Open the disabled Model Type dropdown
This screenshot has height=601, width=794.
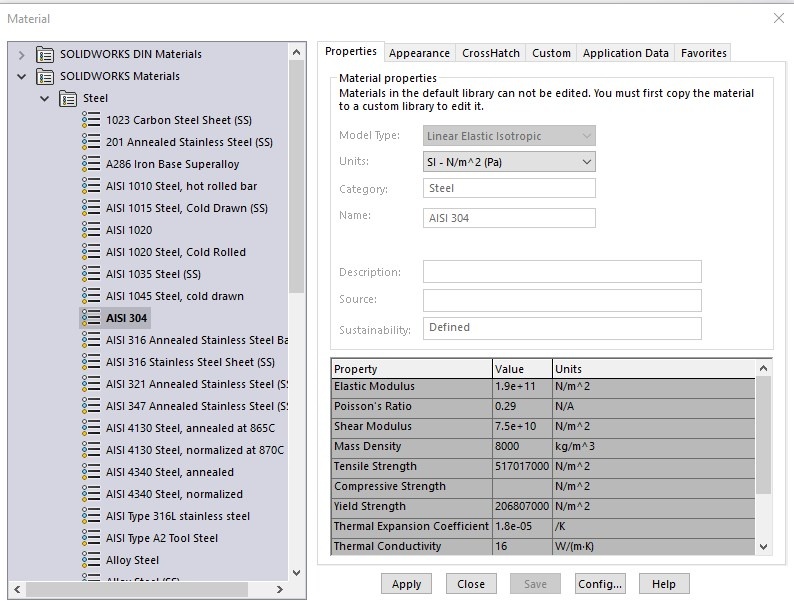[509, 136]
